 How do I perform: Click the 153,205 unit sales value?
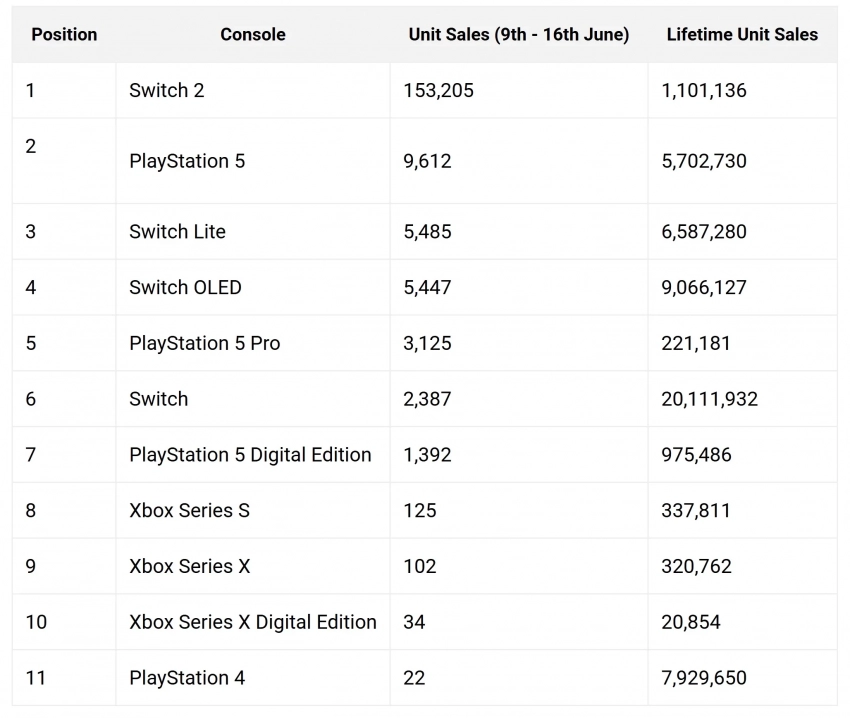click(x=439, y=91)
